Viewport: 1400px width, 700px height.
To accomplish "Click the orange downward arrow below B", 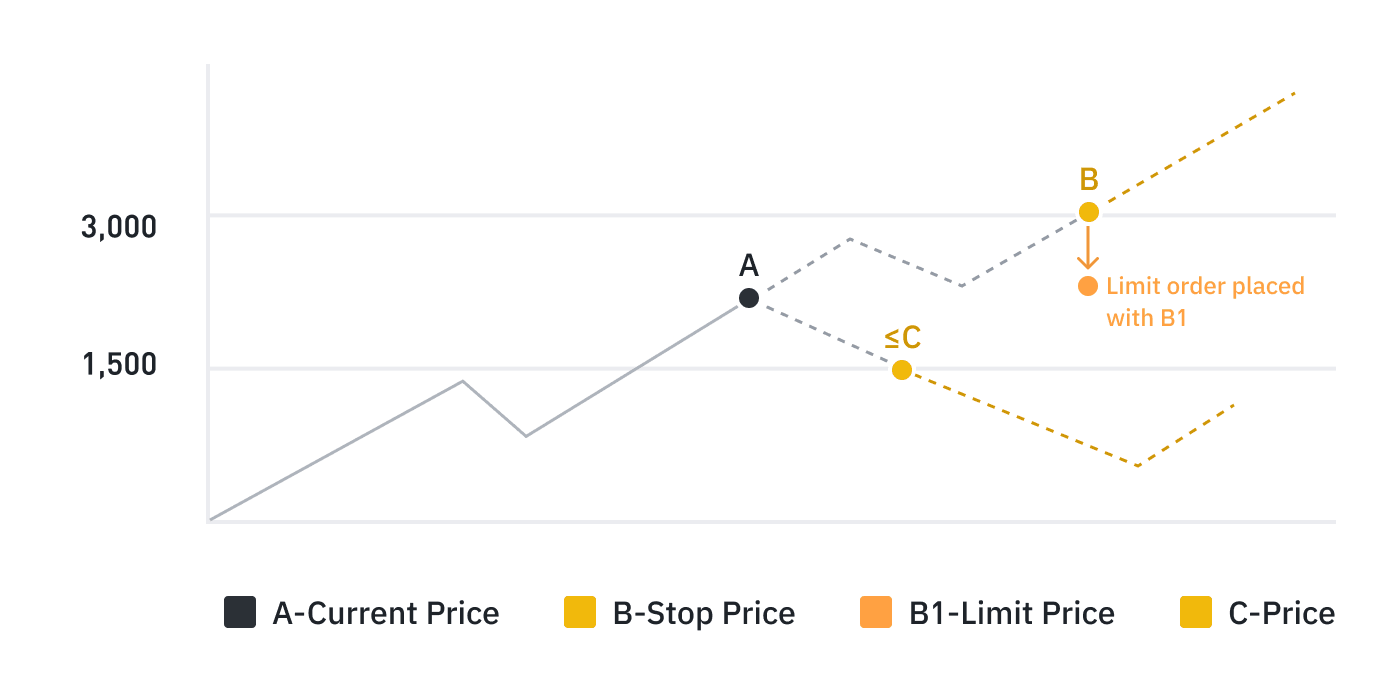I will coord(1088,248).
